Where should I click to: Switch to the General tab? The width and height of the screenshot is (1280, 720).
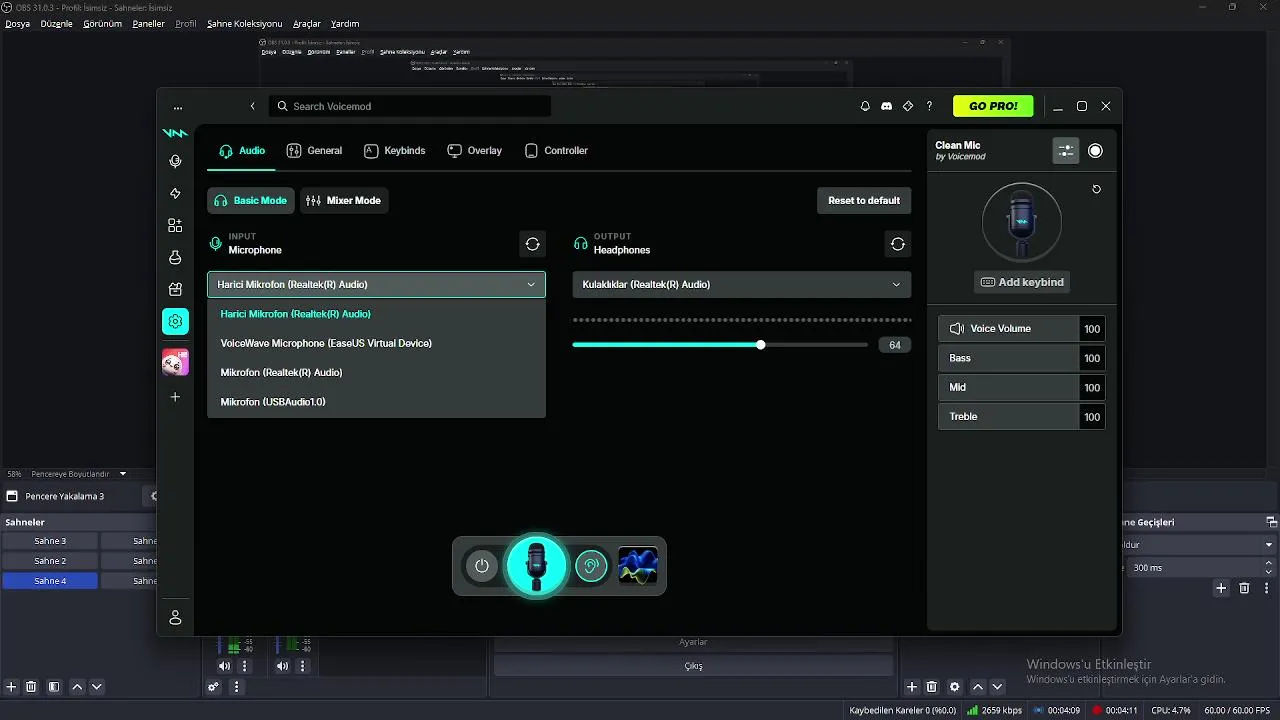314,151
